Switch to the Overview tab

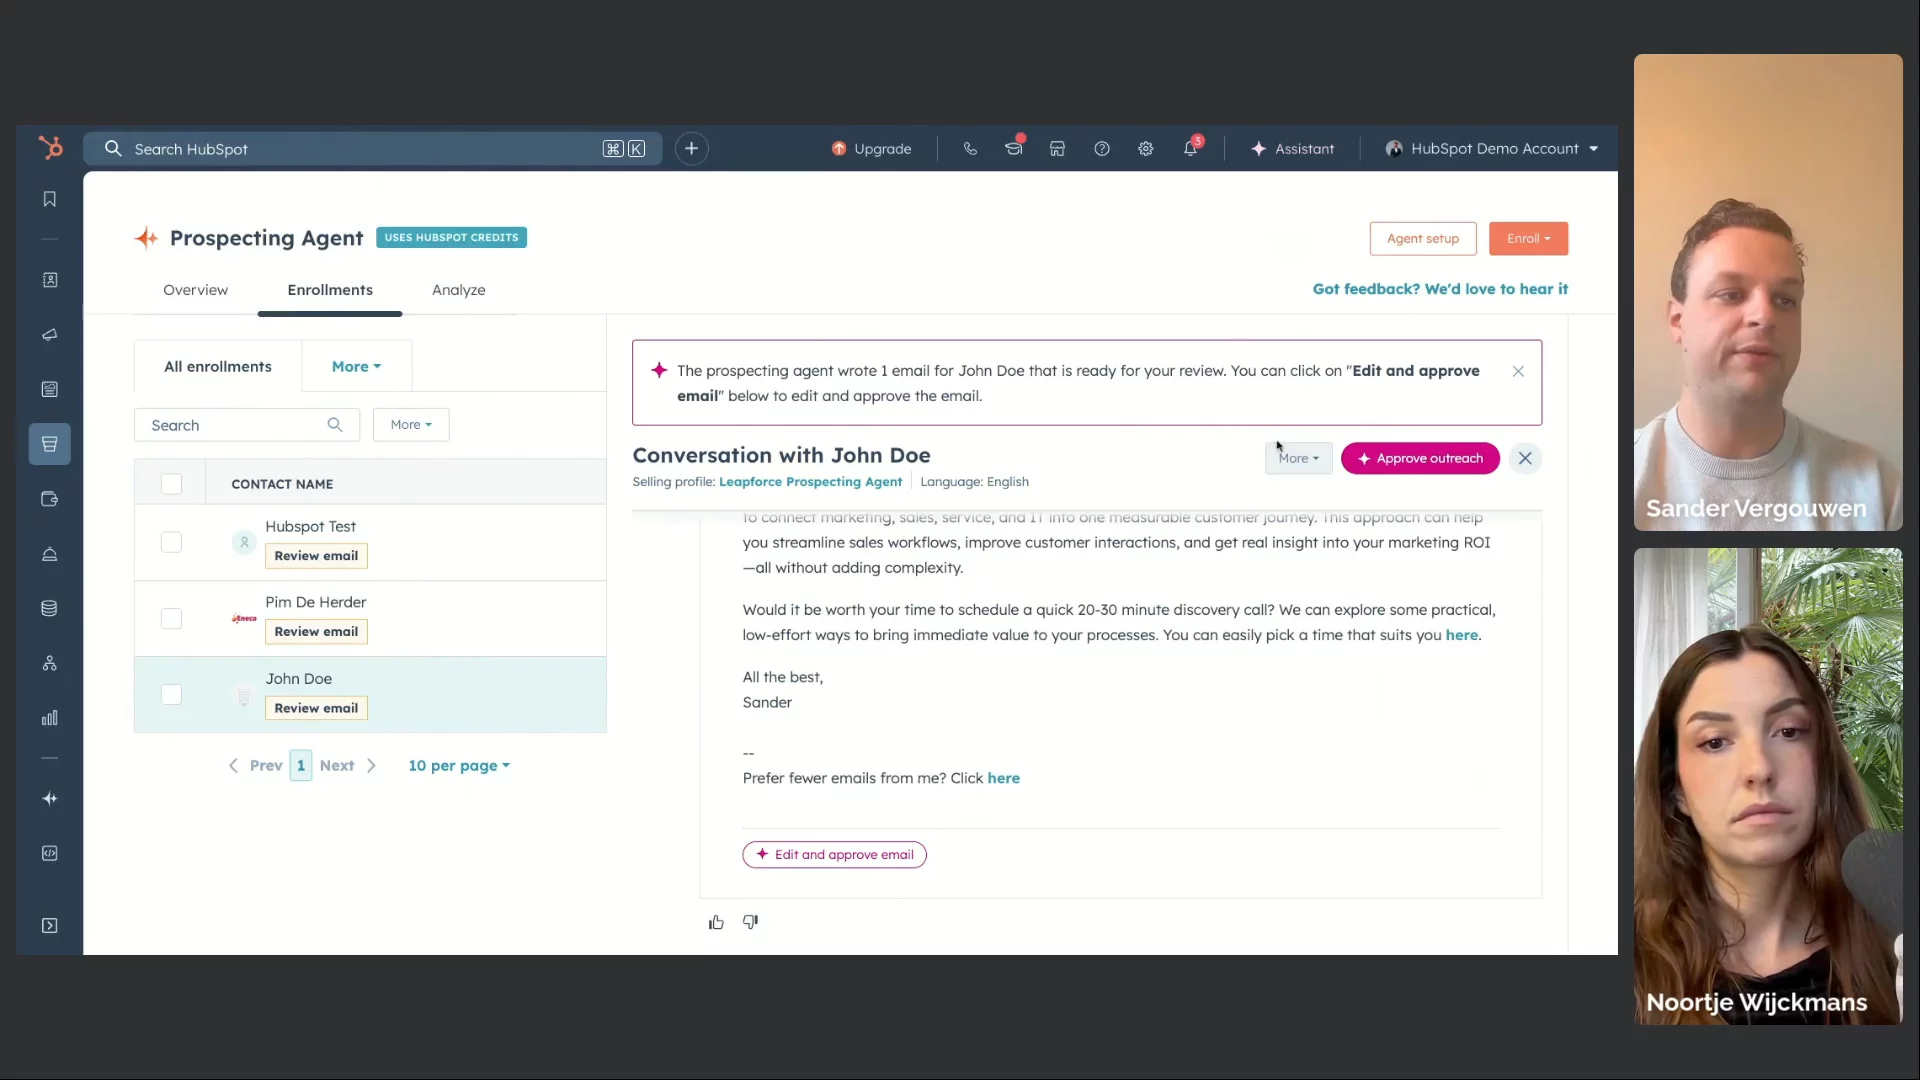[x=195, y=290]
